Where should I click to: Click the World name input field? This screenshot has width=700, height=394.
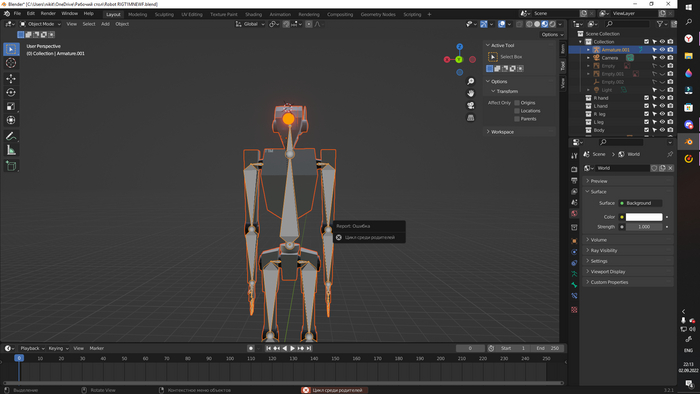pos(623,168)
